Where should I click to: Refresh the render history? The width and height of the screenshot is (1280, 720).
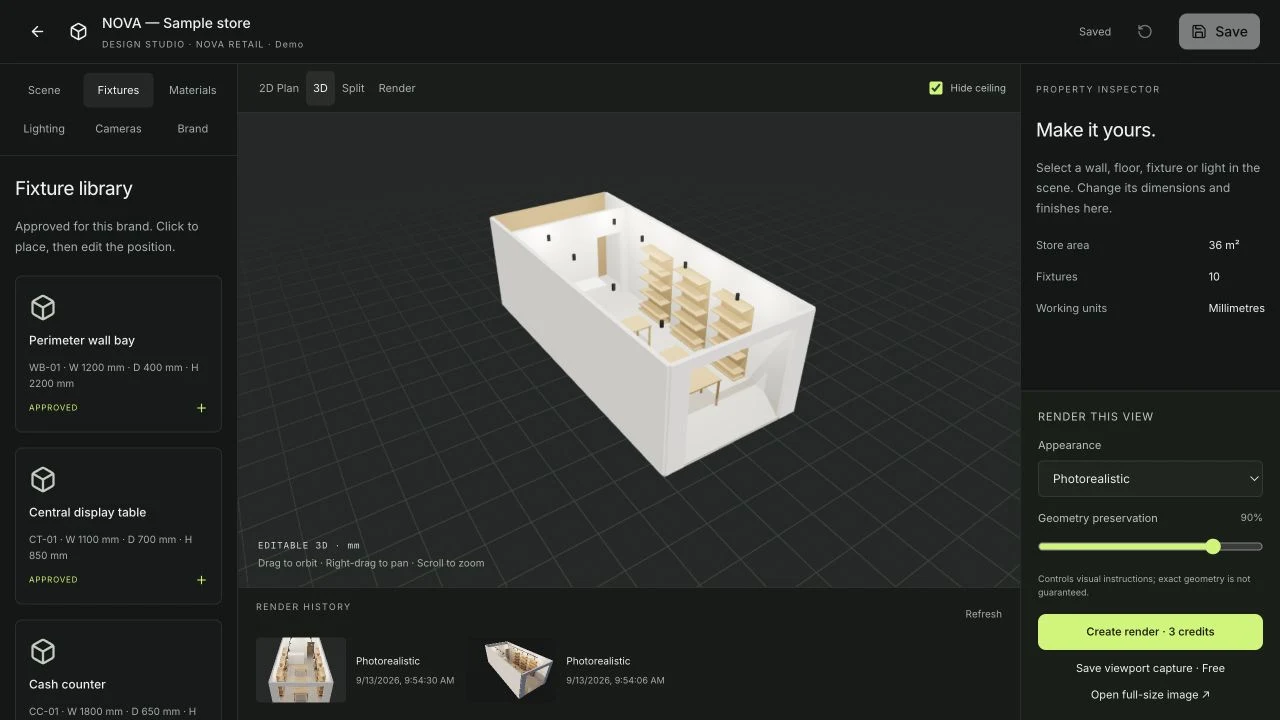coord(983,614)
